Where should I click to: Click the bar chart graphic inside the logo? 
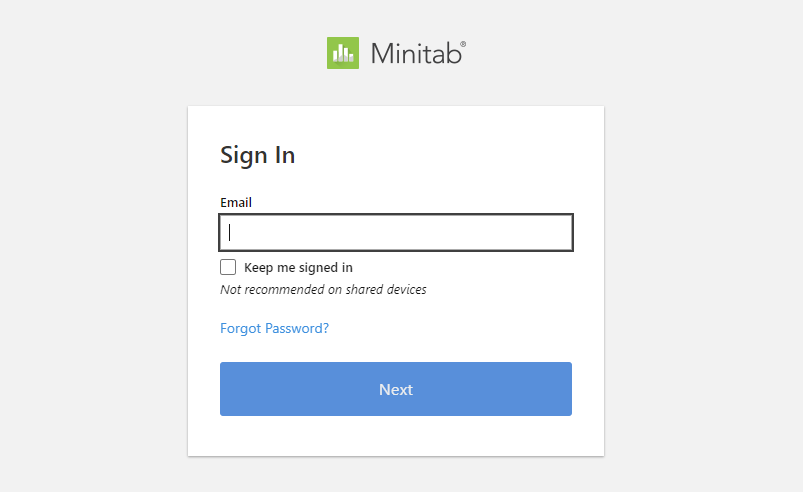[343, 54]
